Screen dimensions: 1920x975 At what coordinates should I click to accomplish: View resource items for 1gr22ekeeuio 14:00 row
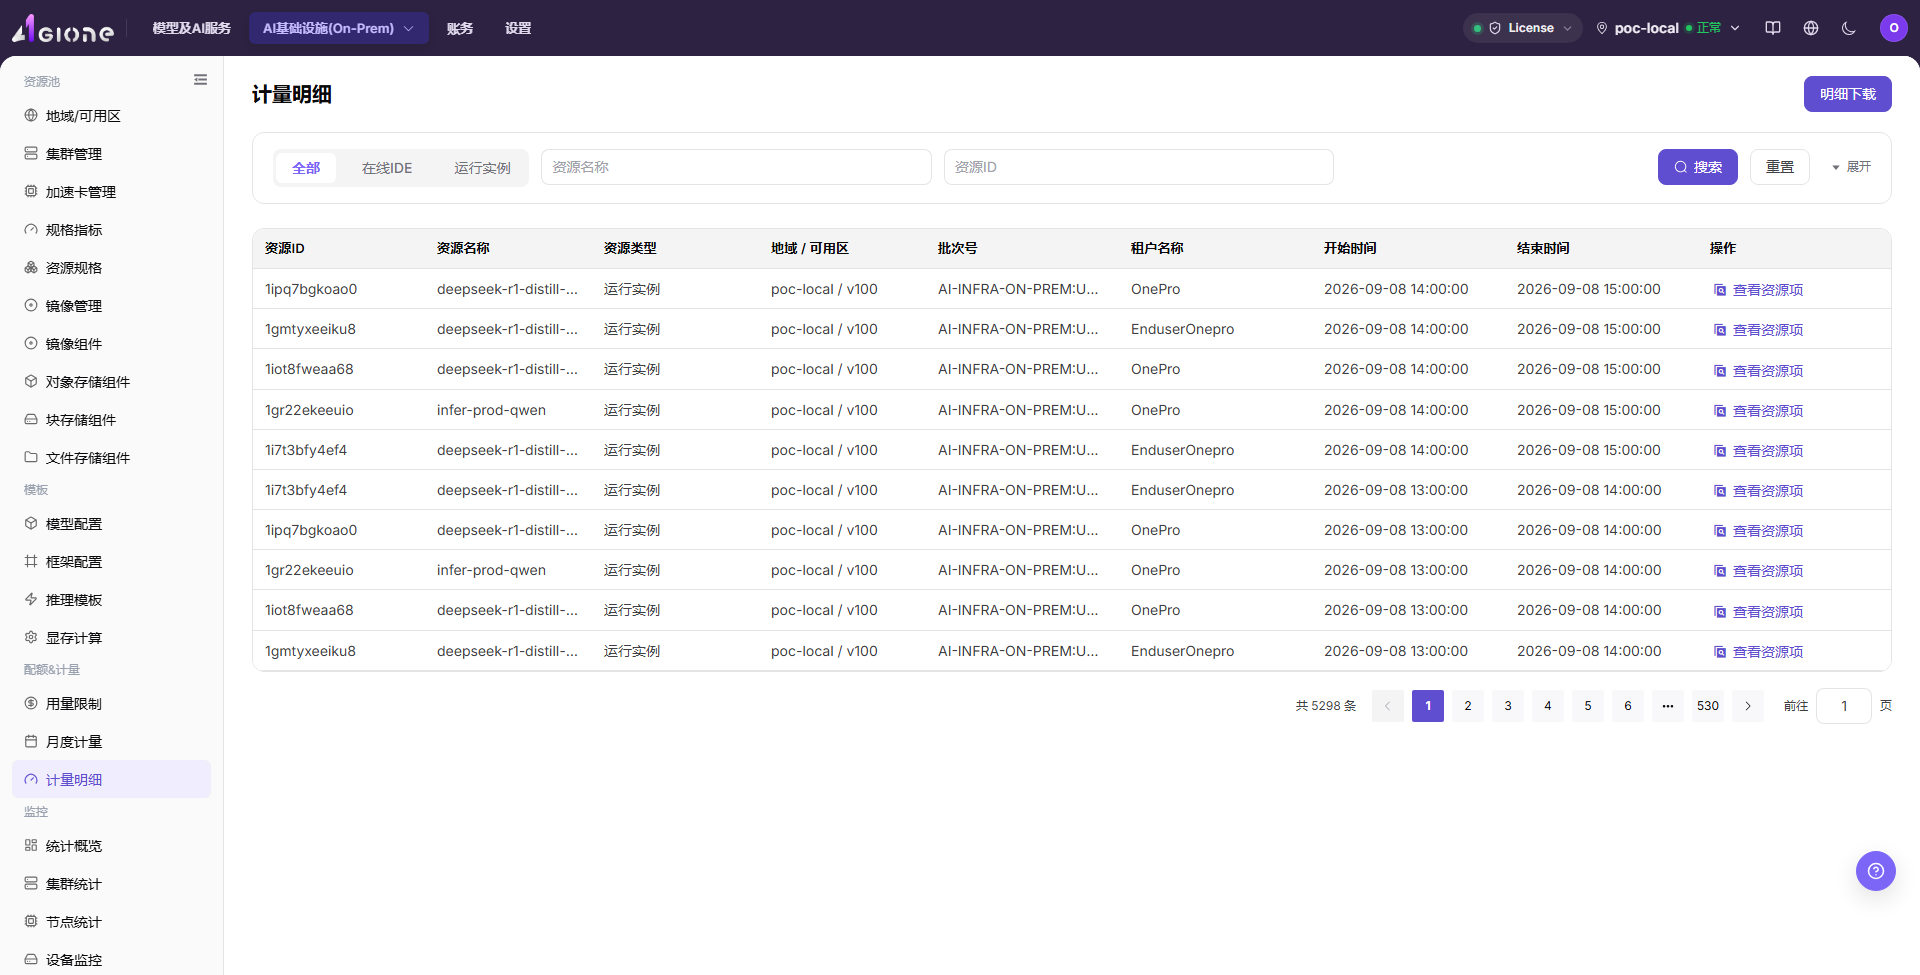[1759, 411]
